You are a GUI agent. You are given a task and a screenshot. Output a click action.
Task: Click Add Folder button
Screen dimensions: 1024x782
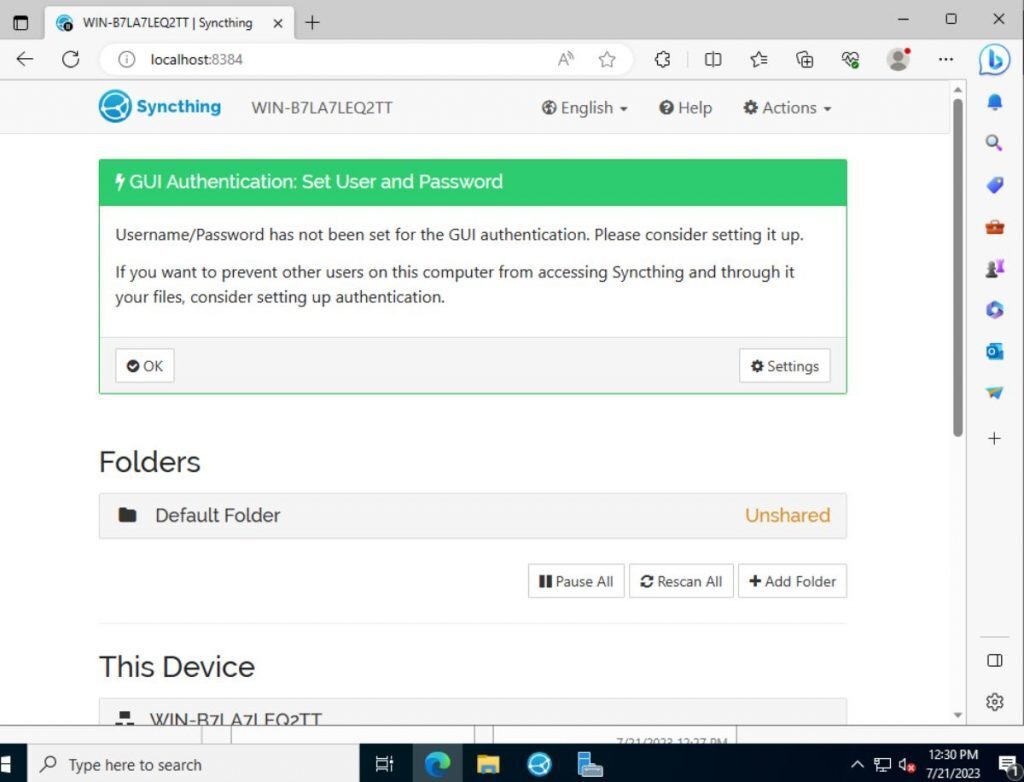pos(792,581)
